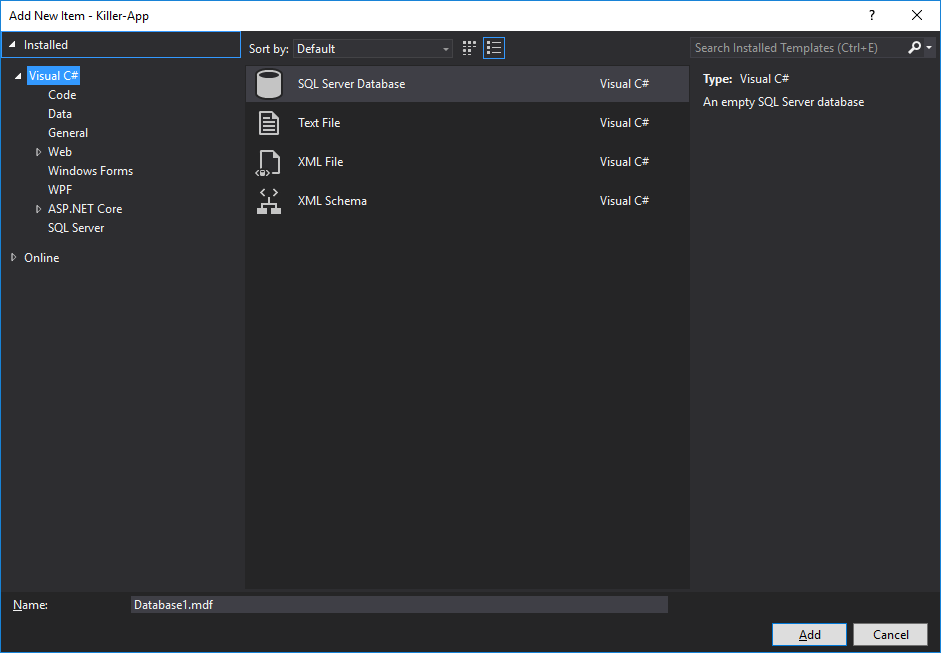Screen dimensions: 941x653
Task: Click the Name field containing Database1.mdf
Action: point(399,604)
